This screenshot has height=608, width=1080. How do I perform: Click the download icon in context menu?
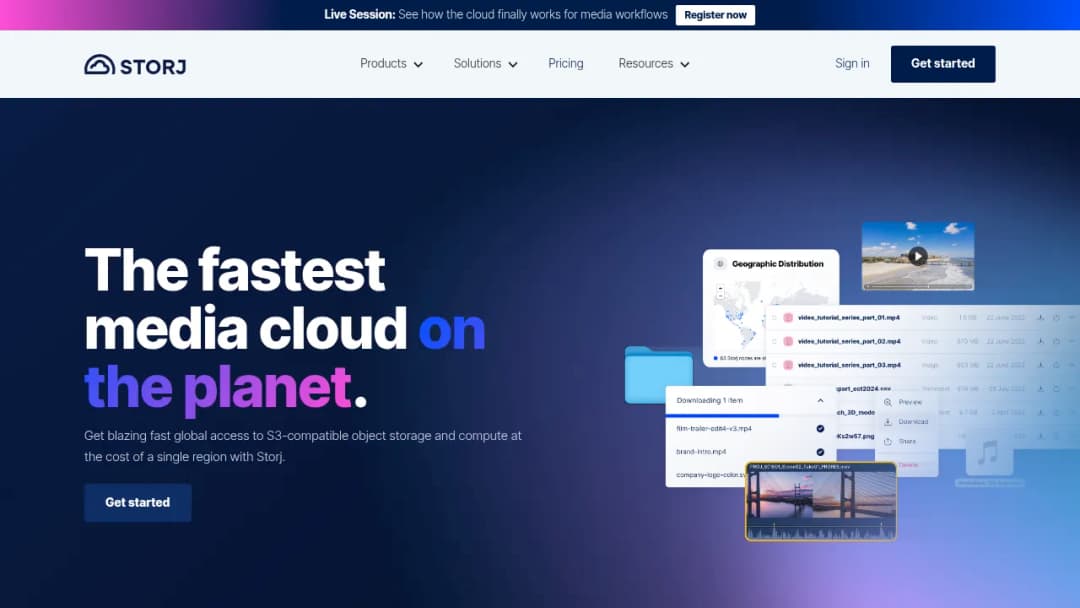coord(888,421)
